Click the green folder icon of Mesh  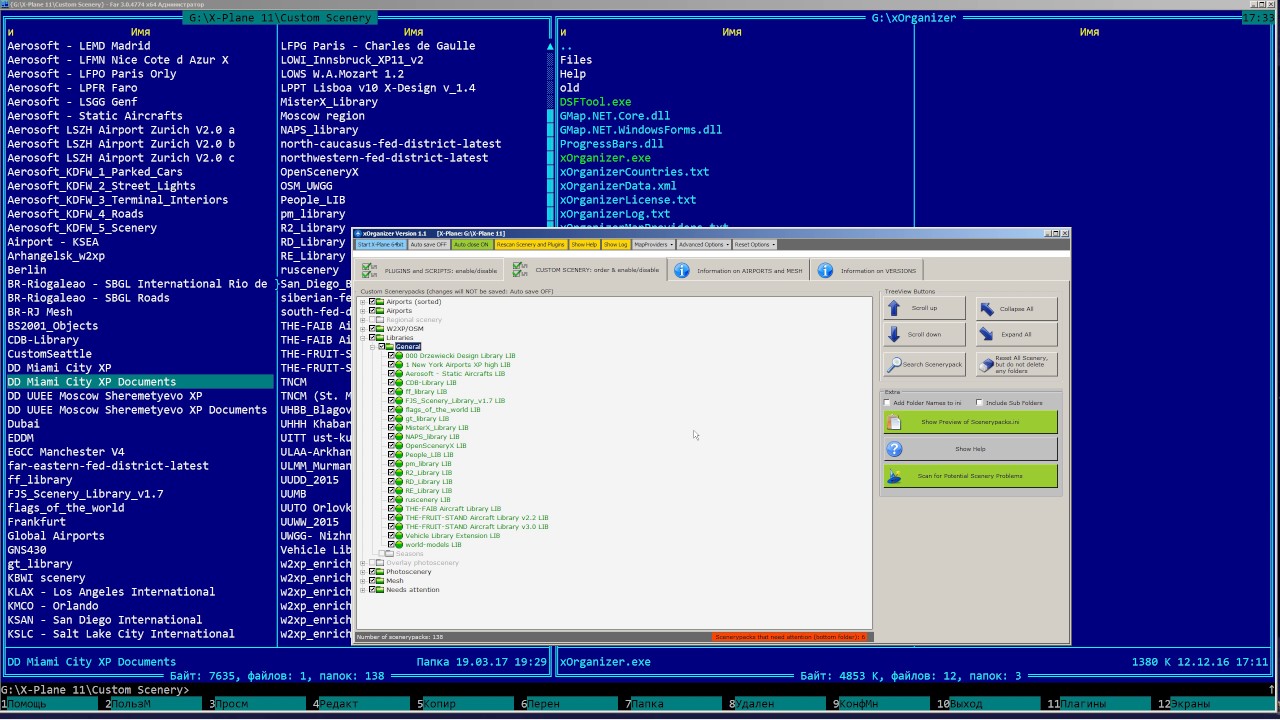(380, 580)
